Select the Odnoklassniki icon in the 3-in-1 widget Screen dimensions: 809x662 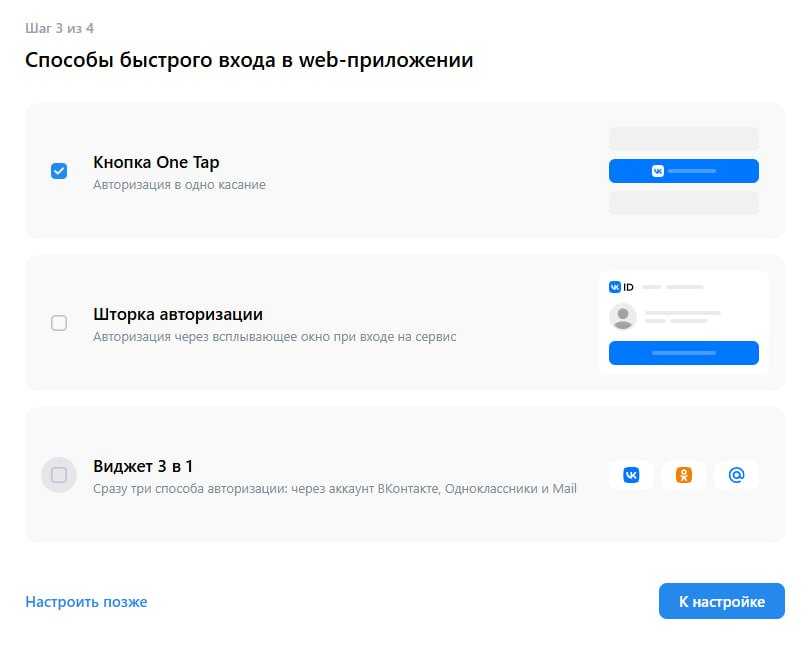pos(684,475)
